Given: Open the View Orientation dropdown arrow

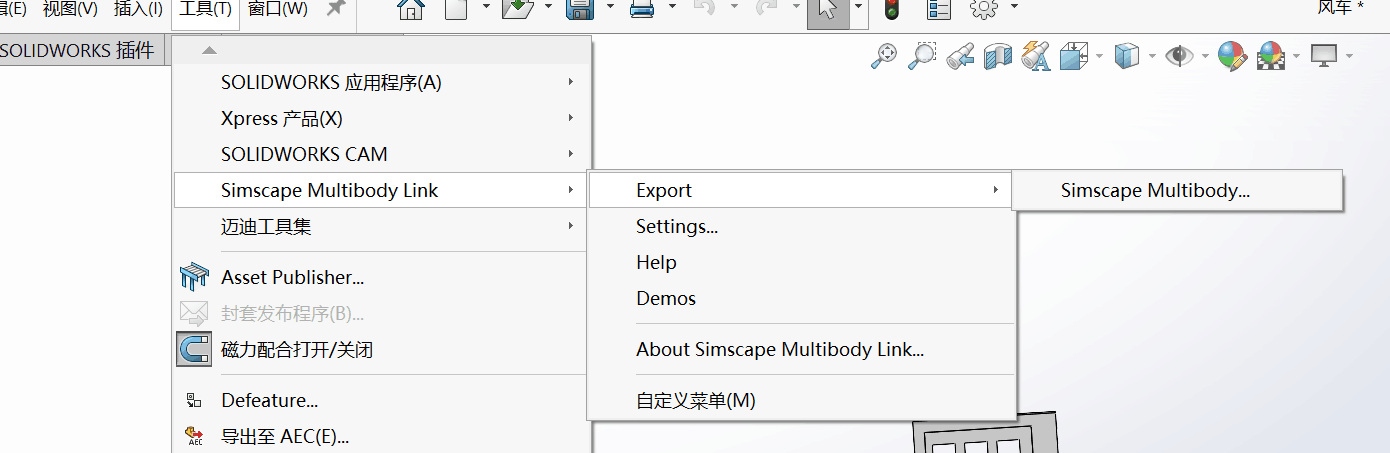Looking at the screenshot, I should click(x=1099, y=56).
